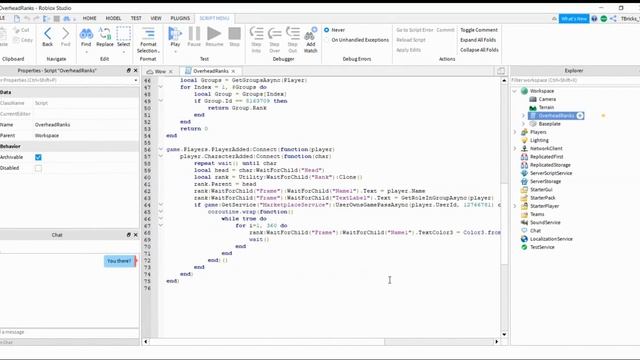The height and width of the screenshot is (360, 640).
Task: Open the HOME ribbon tab
Action: 89,18
